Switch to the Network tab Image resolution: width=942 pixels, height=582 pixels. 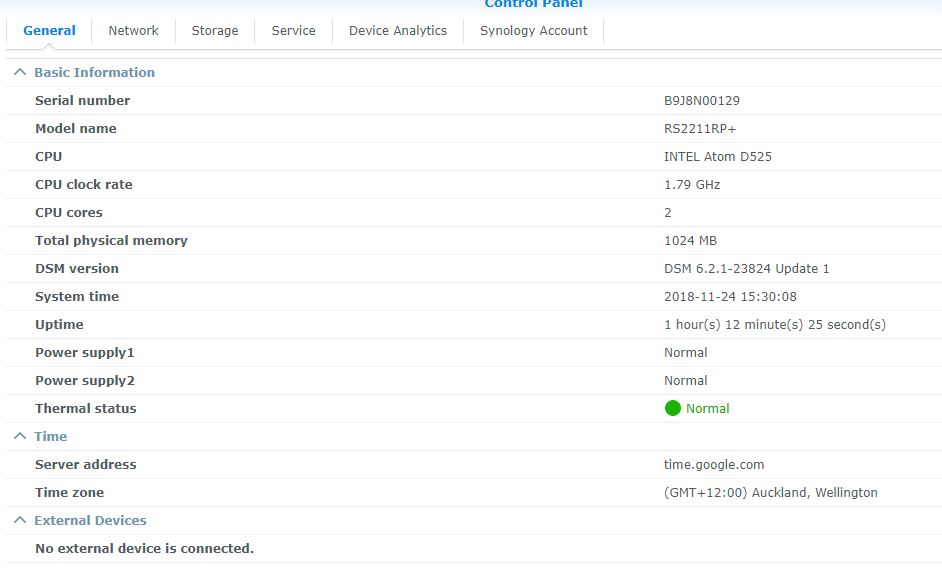point(133,30)
